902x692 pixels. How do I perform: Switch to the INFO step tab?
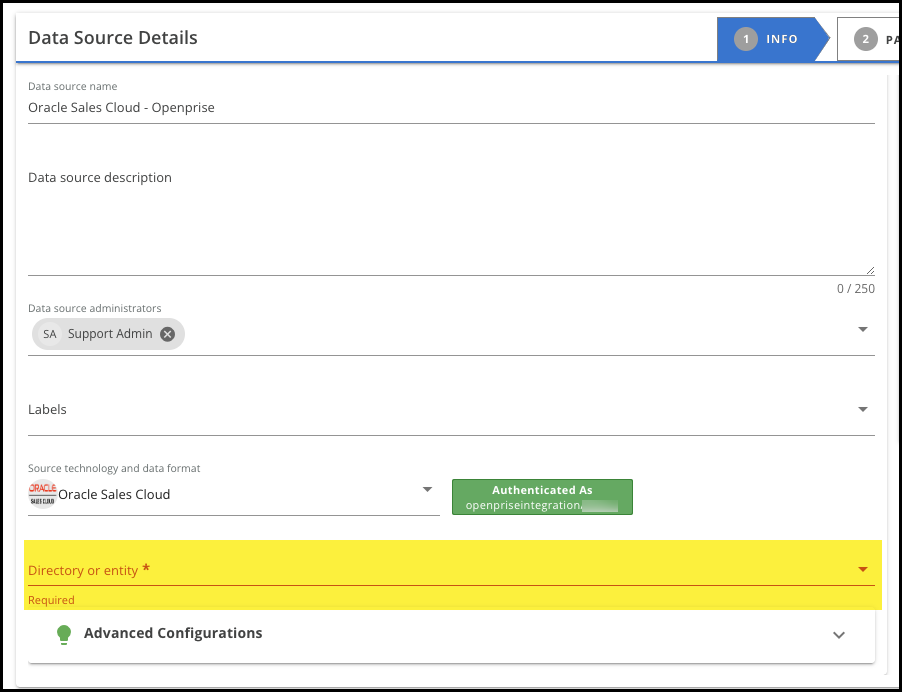tap(781, 39)
